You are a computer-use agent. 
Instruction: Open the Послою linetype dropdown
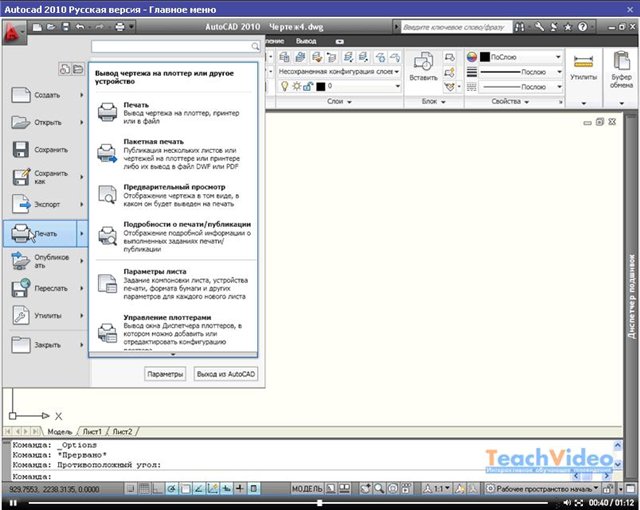pyautogui.click(x=559, y=86)
